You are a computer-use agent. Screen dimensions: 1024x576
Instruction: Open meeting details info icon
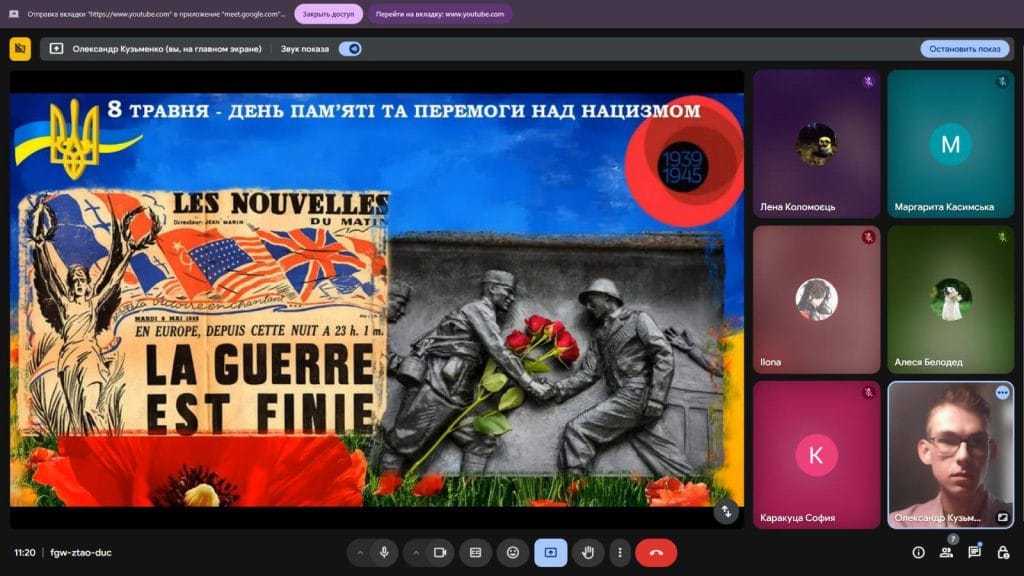pyautogui.click(x=918, y=552)
